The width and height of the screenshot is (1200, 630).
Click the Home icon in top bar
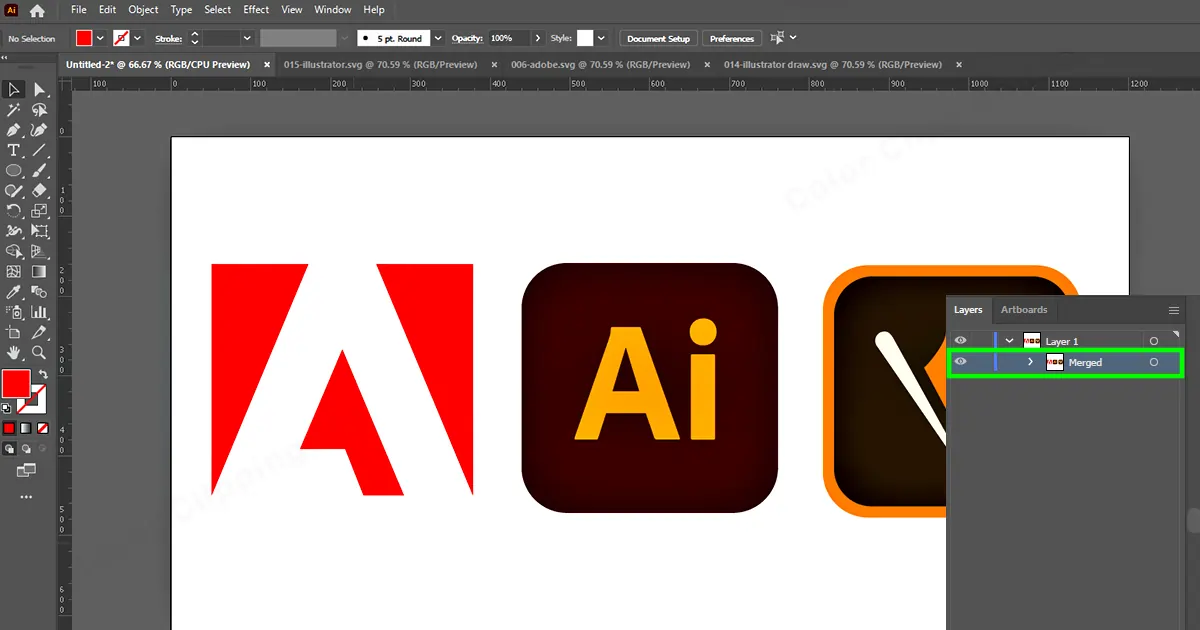(x=37, y=11)
